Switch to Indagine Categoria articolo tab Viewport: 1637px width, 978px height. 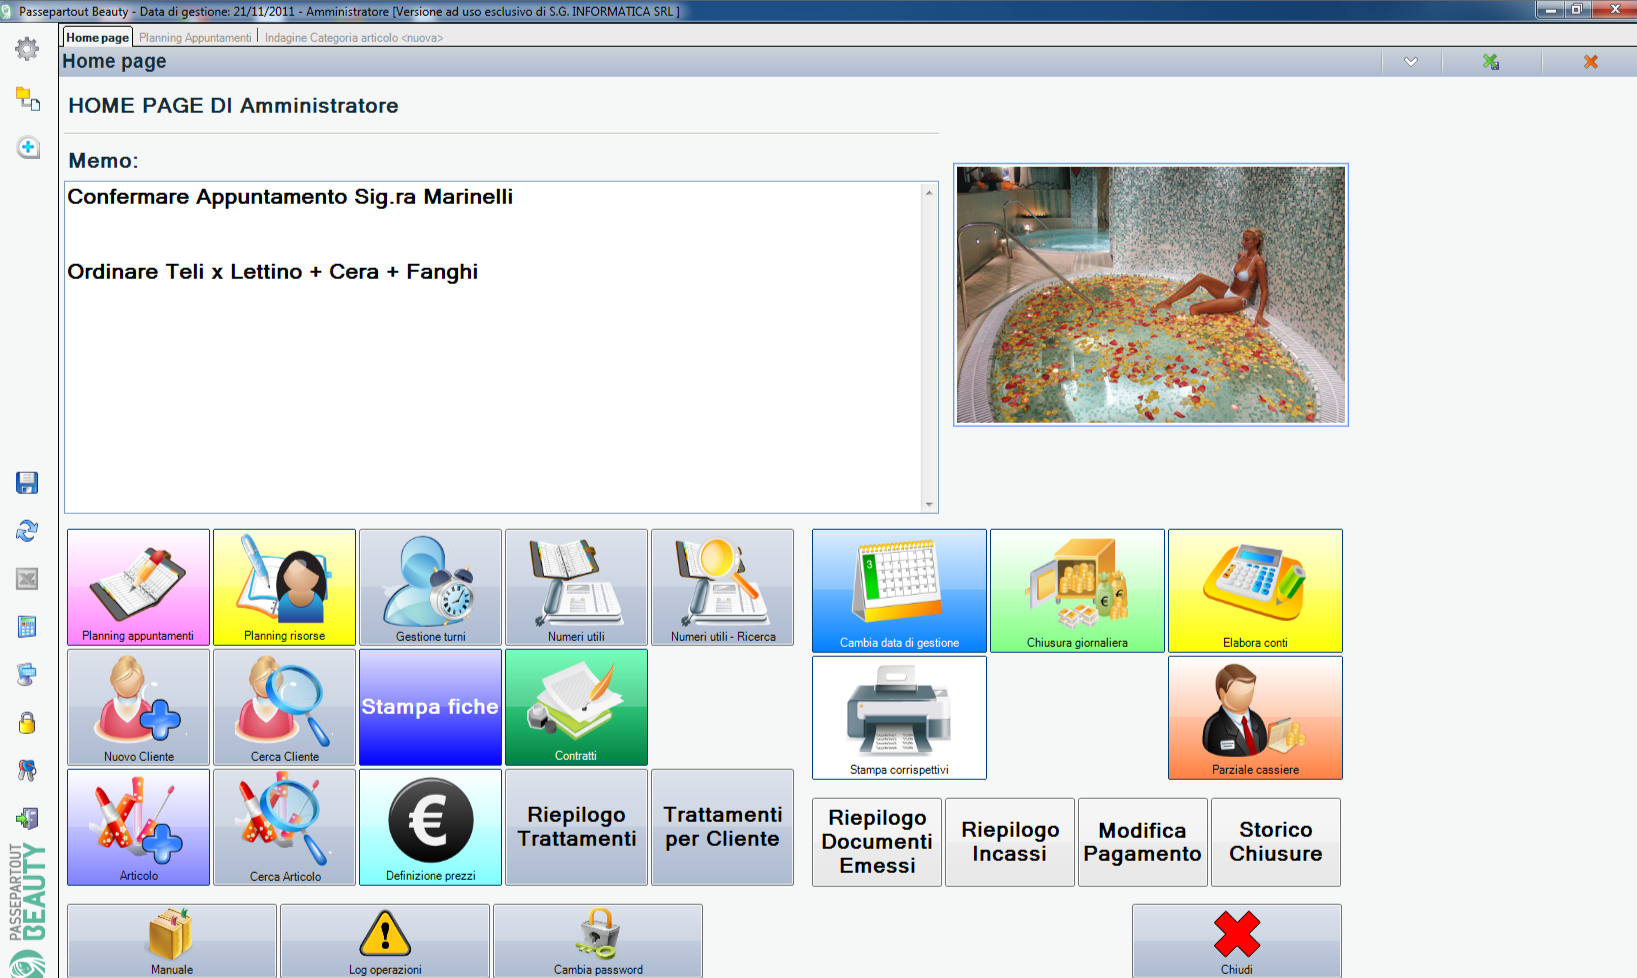[353, 38]
